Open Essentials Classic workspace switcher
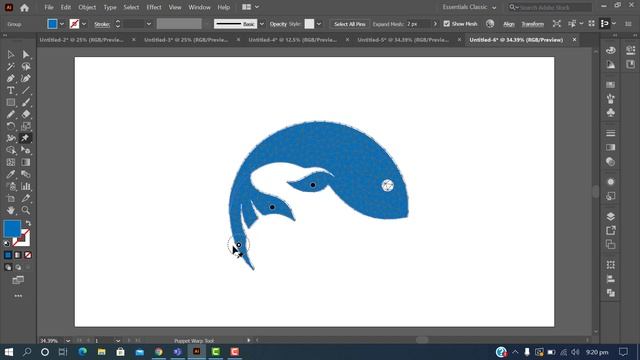 click(469, 7)
